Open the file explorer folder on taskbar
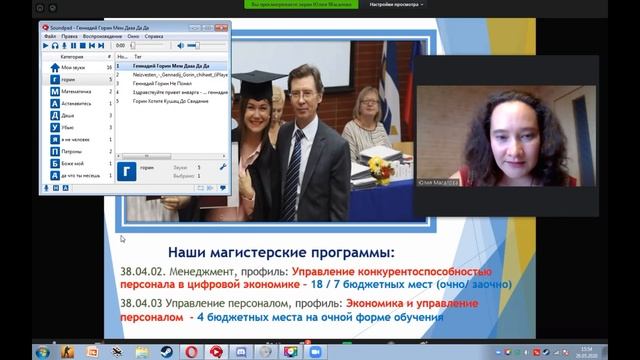Screen dimensions: 640x360 click(x=142, y=352)
